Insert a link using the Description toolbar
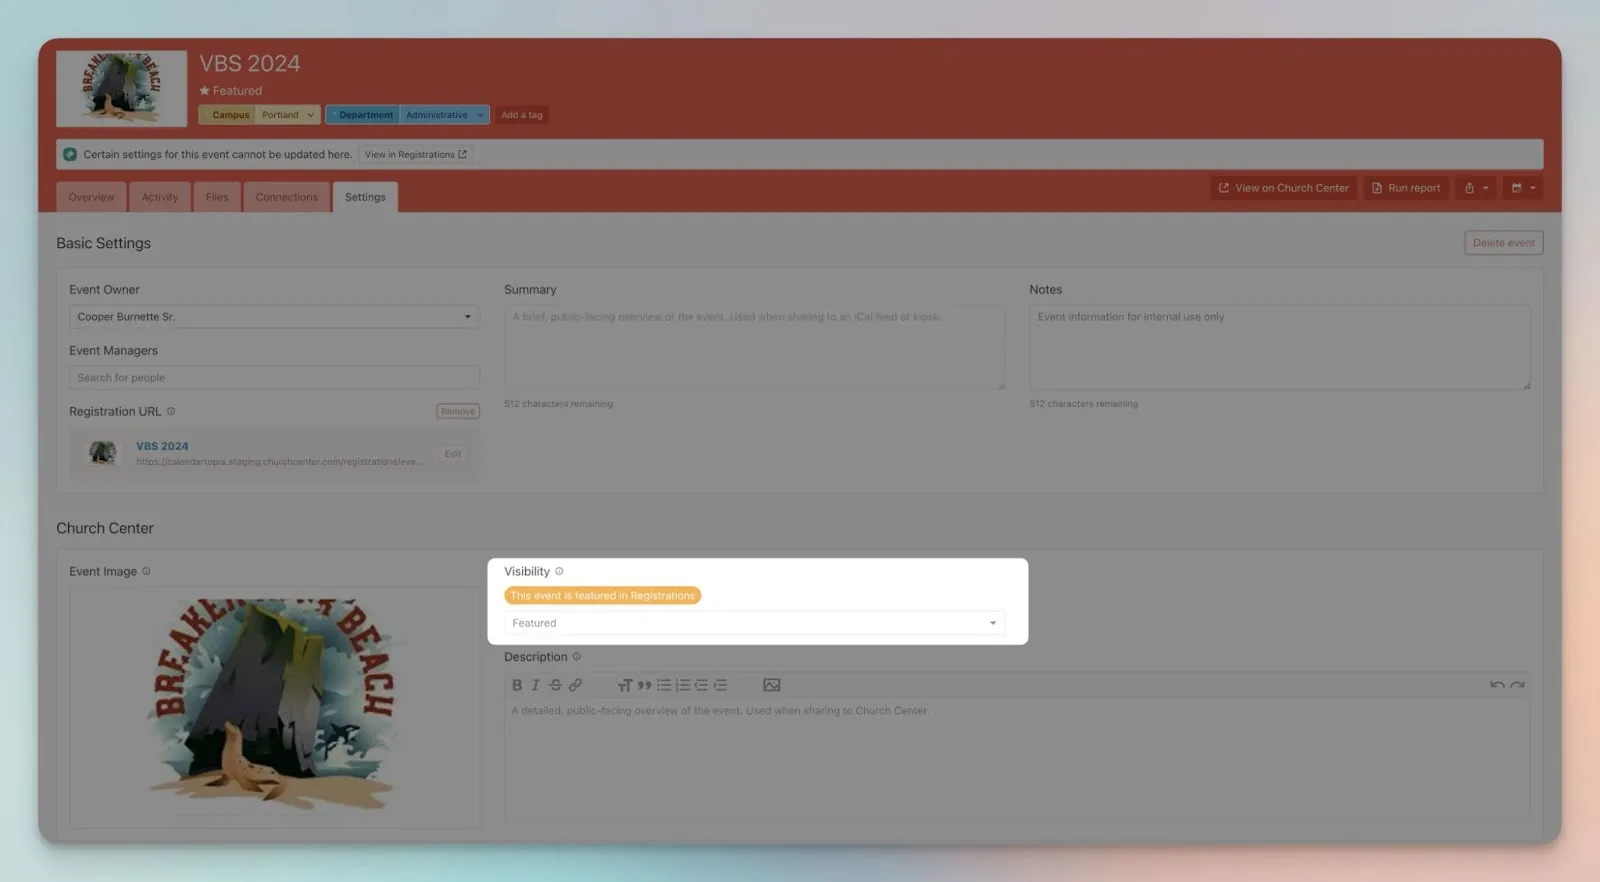The width and height of the screenshot is (1600, 882). click(575, 685)
